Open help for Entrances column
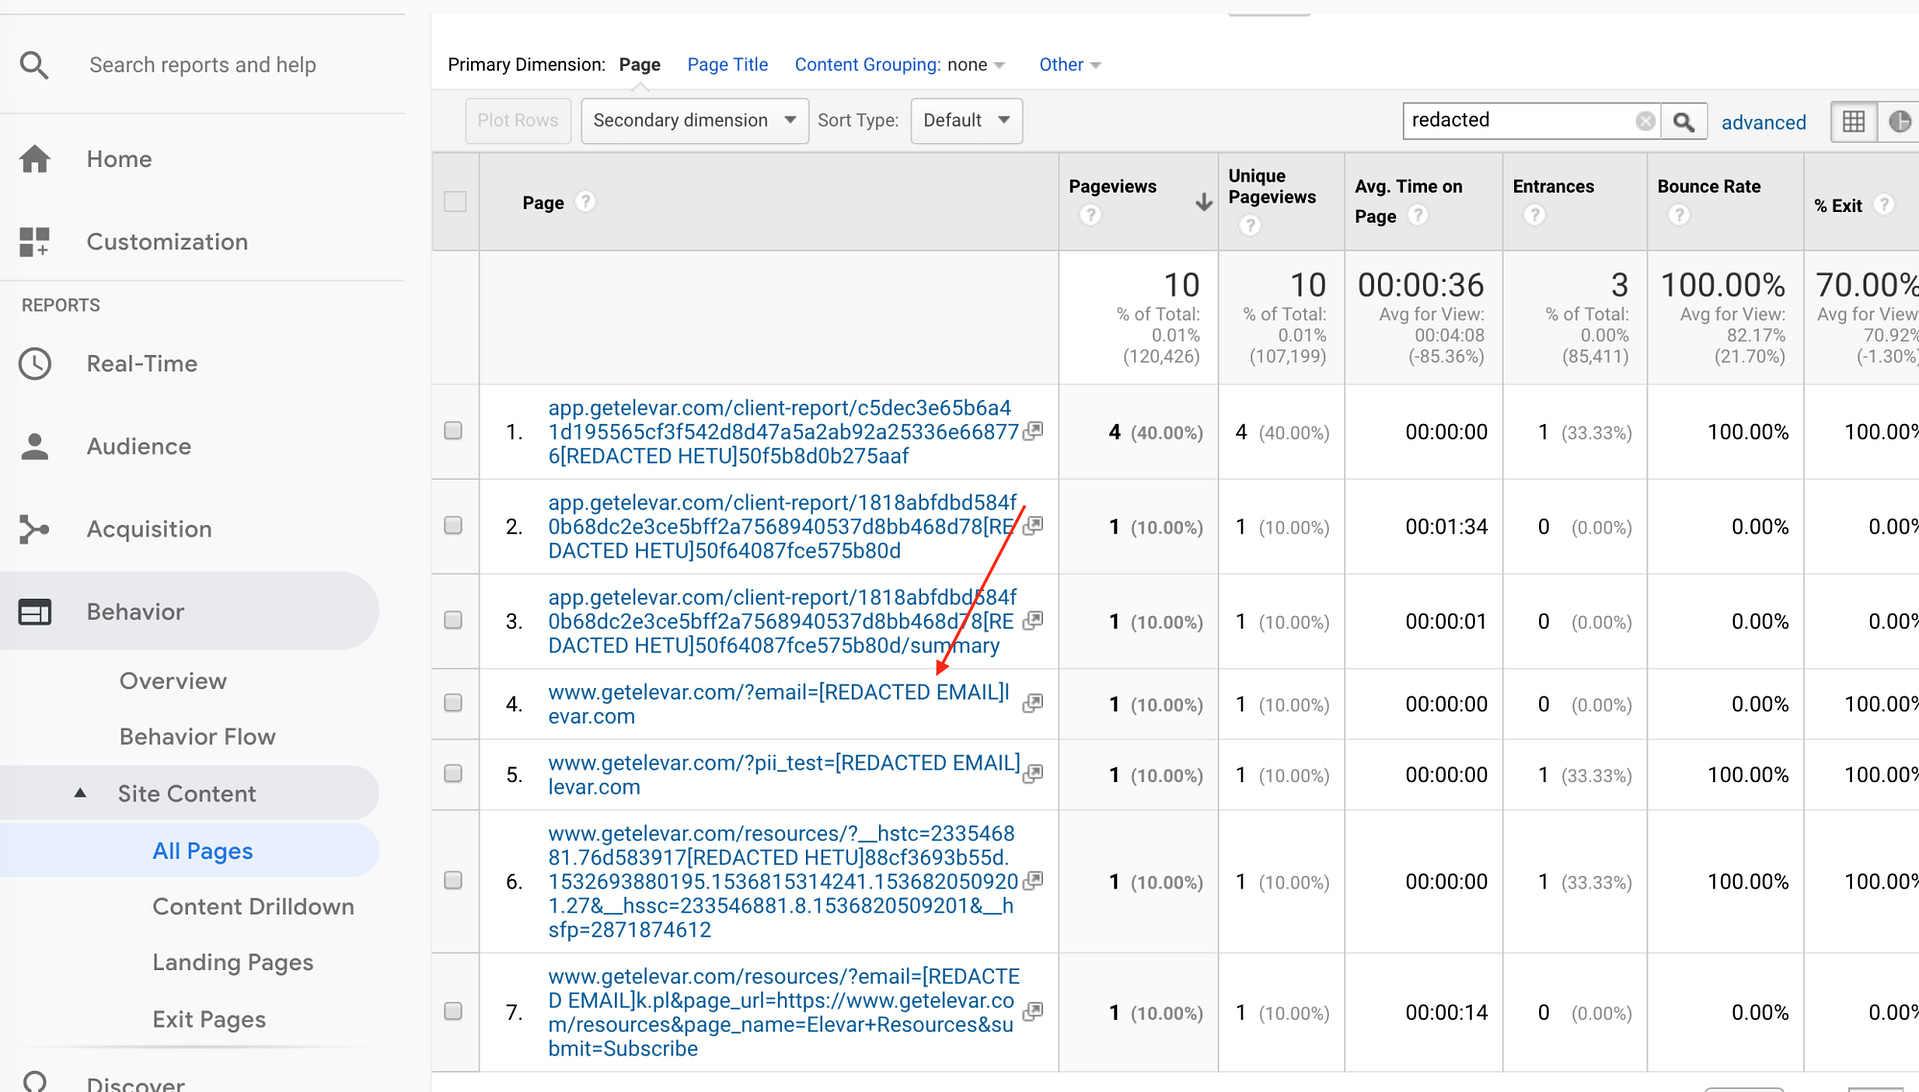The width and height of the screenshot is (1919, 1092). pos(1534,215)
